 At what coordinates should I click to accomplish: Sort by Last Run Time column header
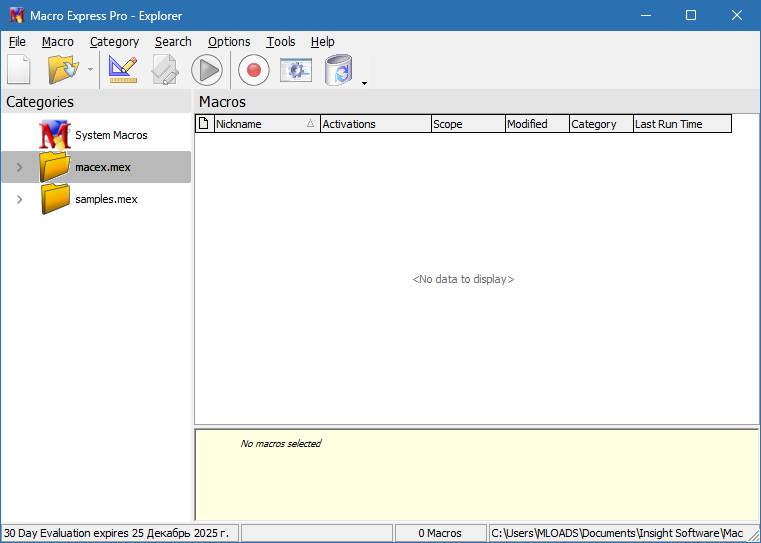[682, 124]
